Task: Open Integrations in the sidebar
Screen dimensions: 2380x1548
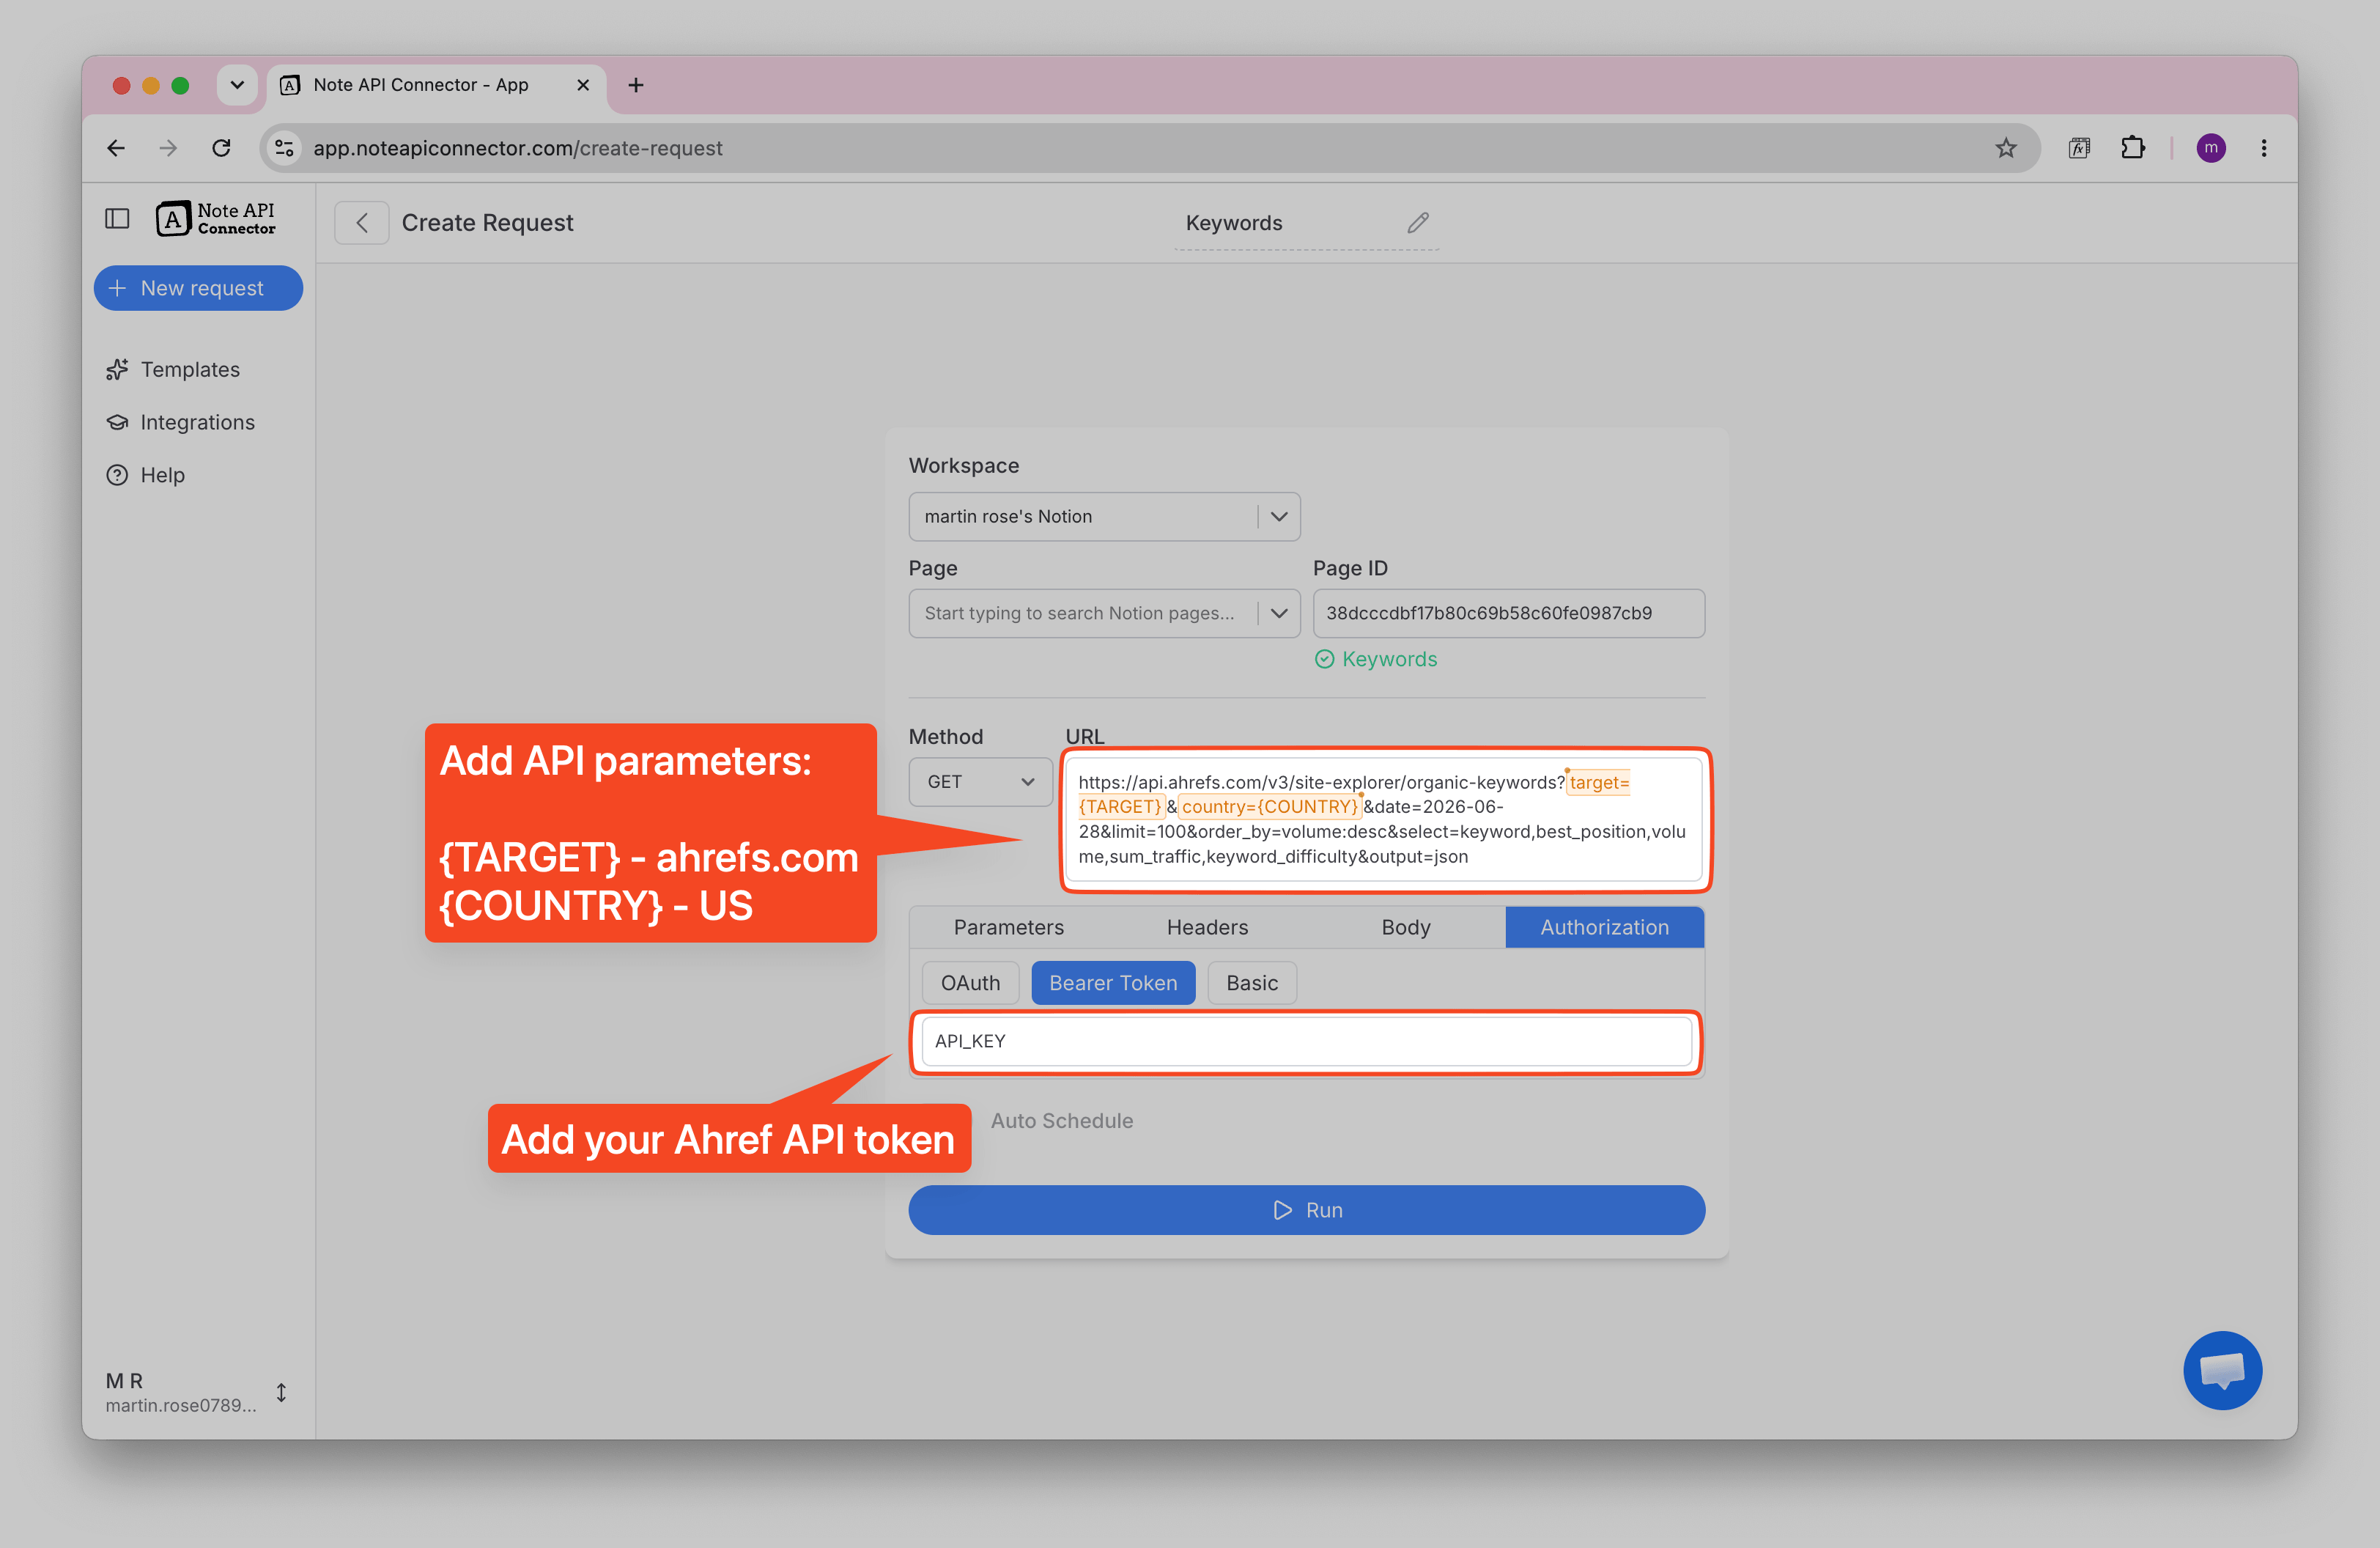Action: 198,422
